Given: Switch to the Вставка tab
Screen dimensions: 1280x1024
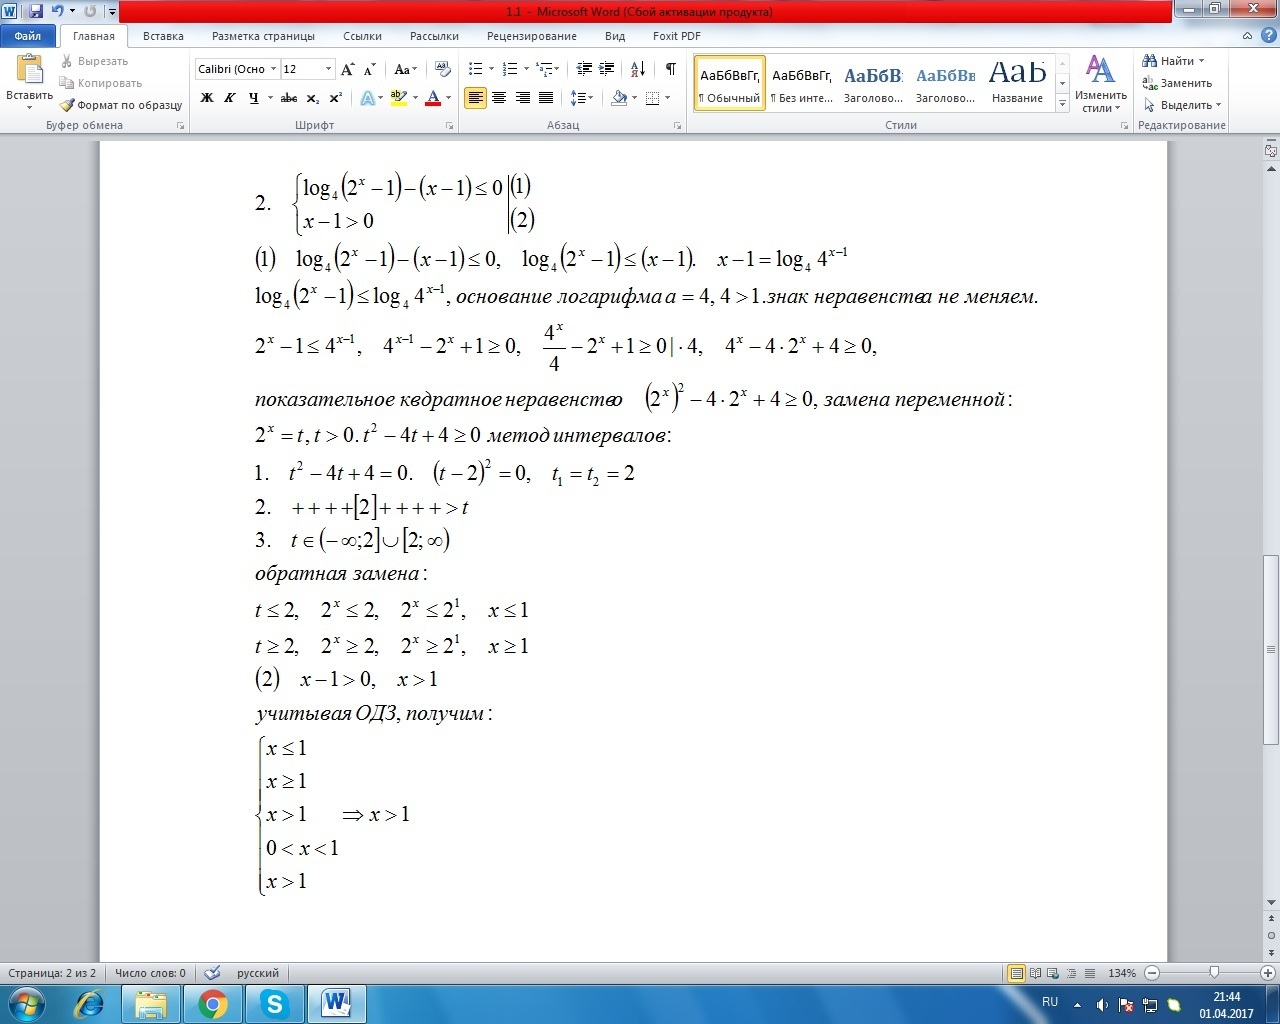Looking at the screenshot, I should [163, 36].
